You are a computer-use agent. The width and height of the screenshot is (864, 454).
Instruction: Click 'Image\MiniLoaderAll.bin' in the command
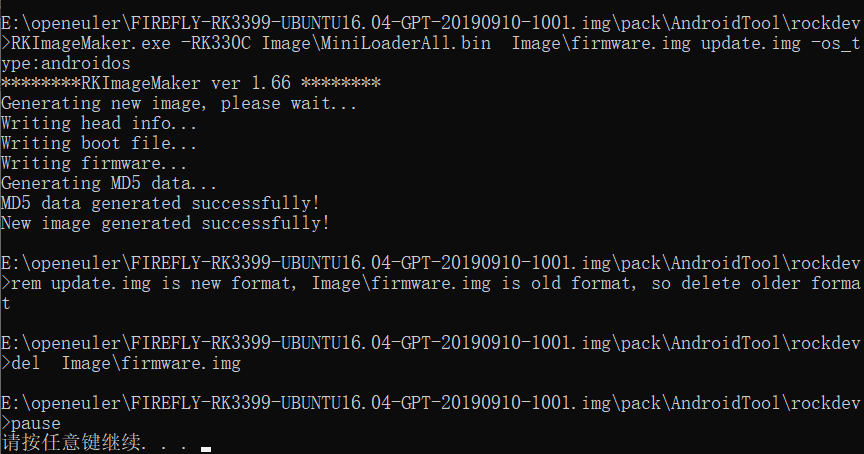pos(376,43)
